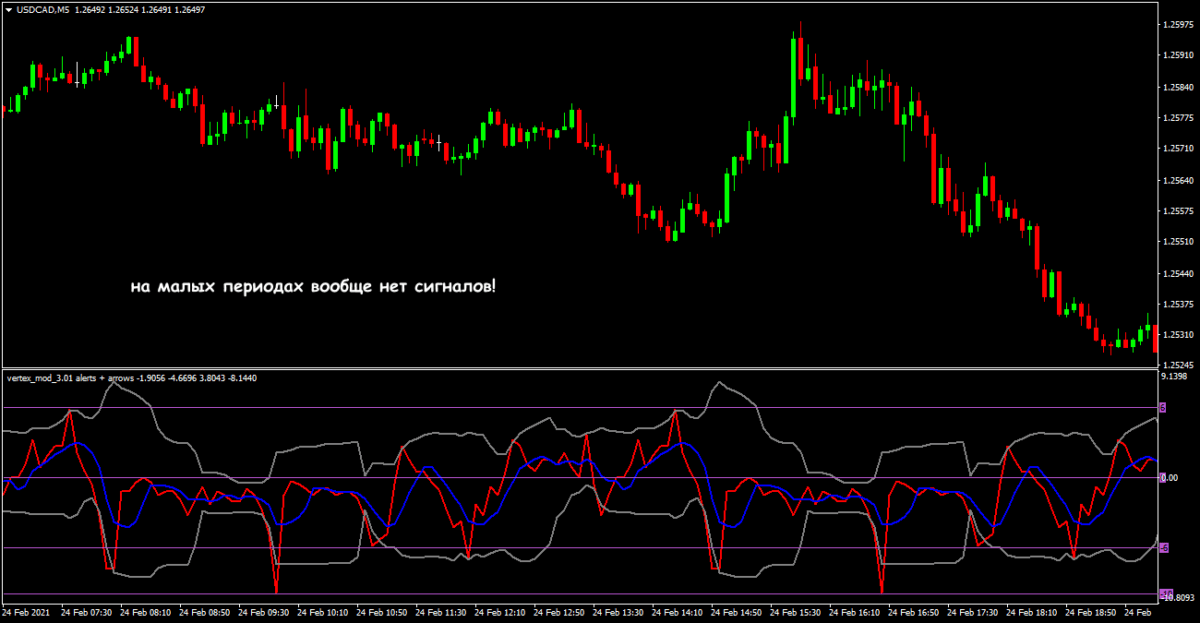This screenshot has height=623, width=1200.
Task: Click the 1.25440 price scale value
Action: (1176, 273)
